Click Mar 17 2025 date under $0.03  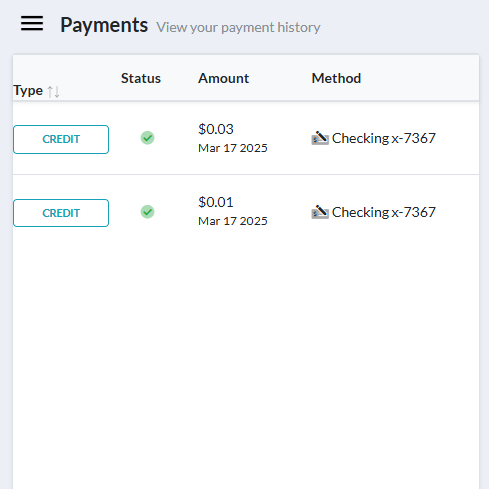(233, 148)
